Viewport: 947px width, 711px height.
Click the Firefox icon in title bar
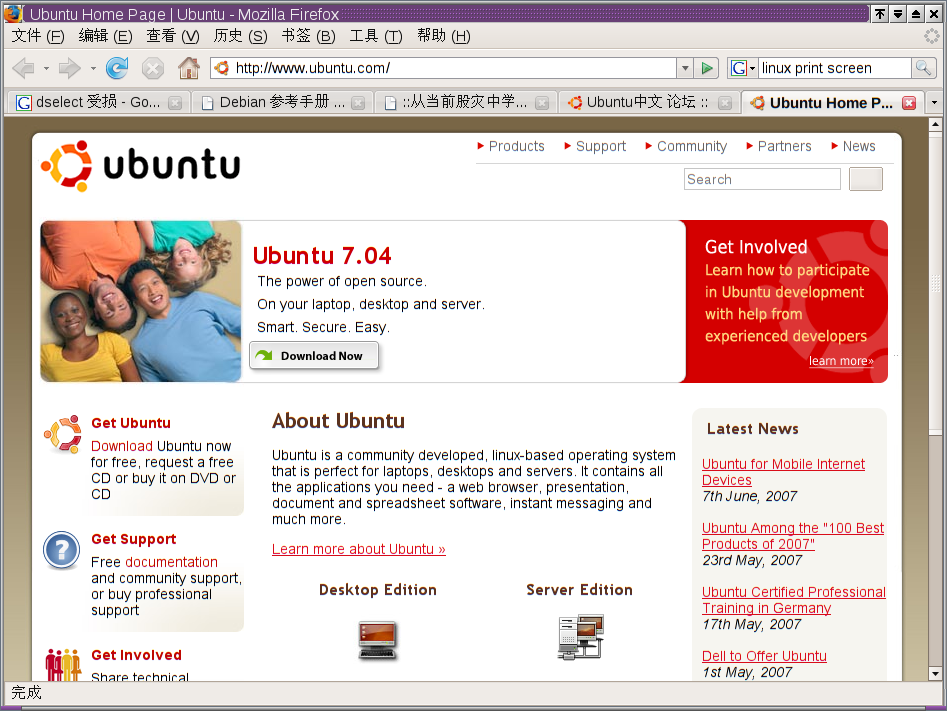(x=13, y=13)
